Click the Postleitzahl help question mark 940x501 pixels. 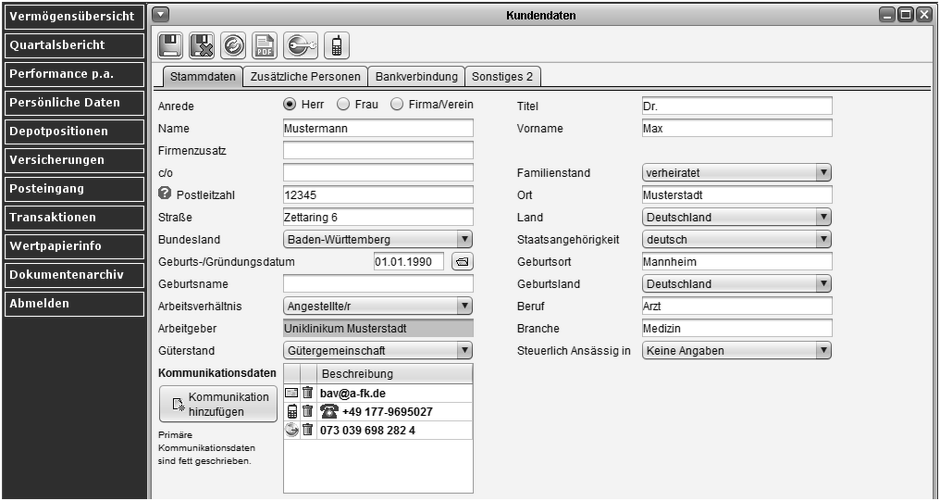[x=165, y=194]
